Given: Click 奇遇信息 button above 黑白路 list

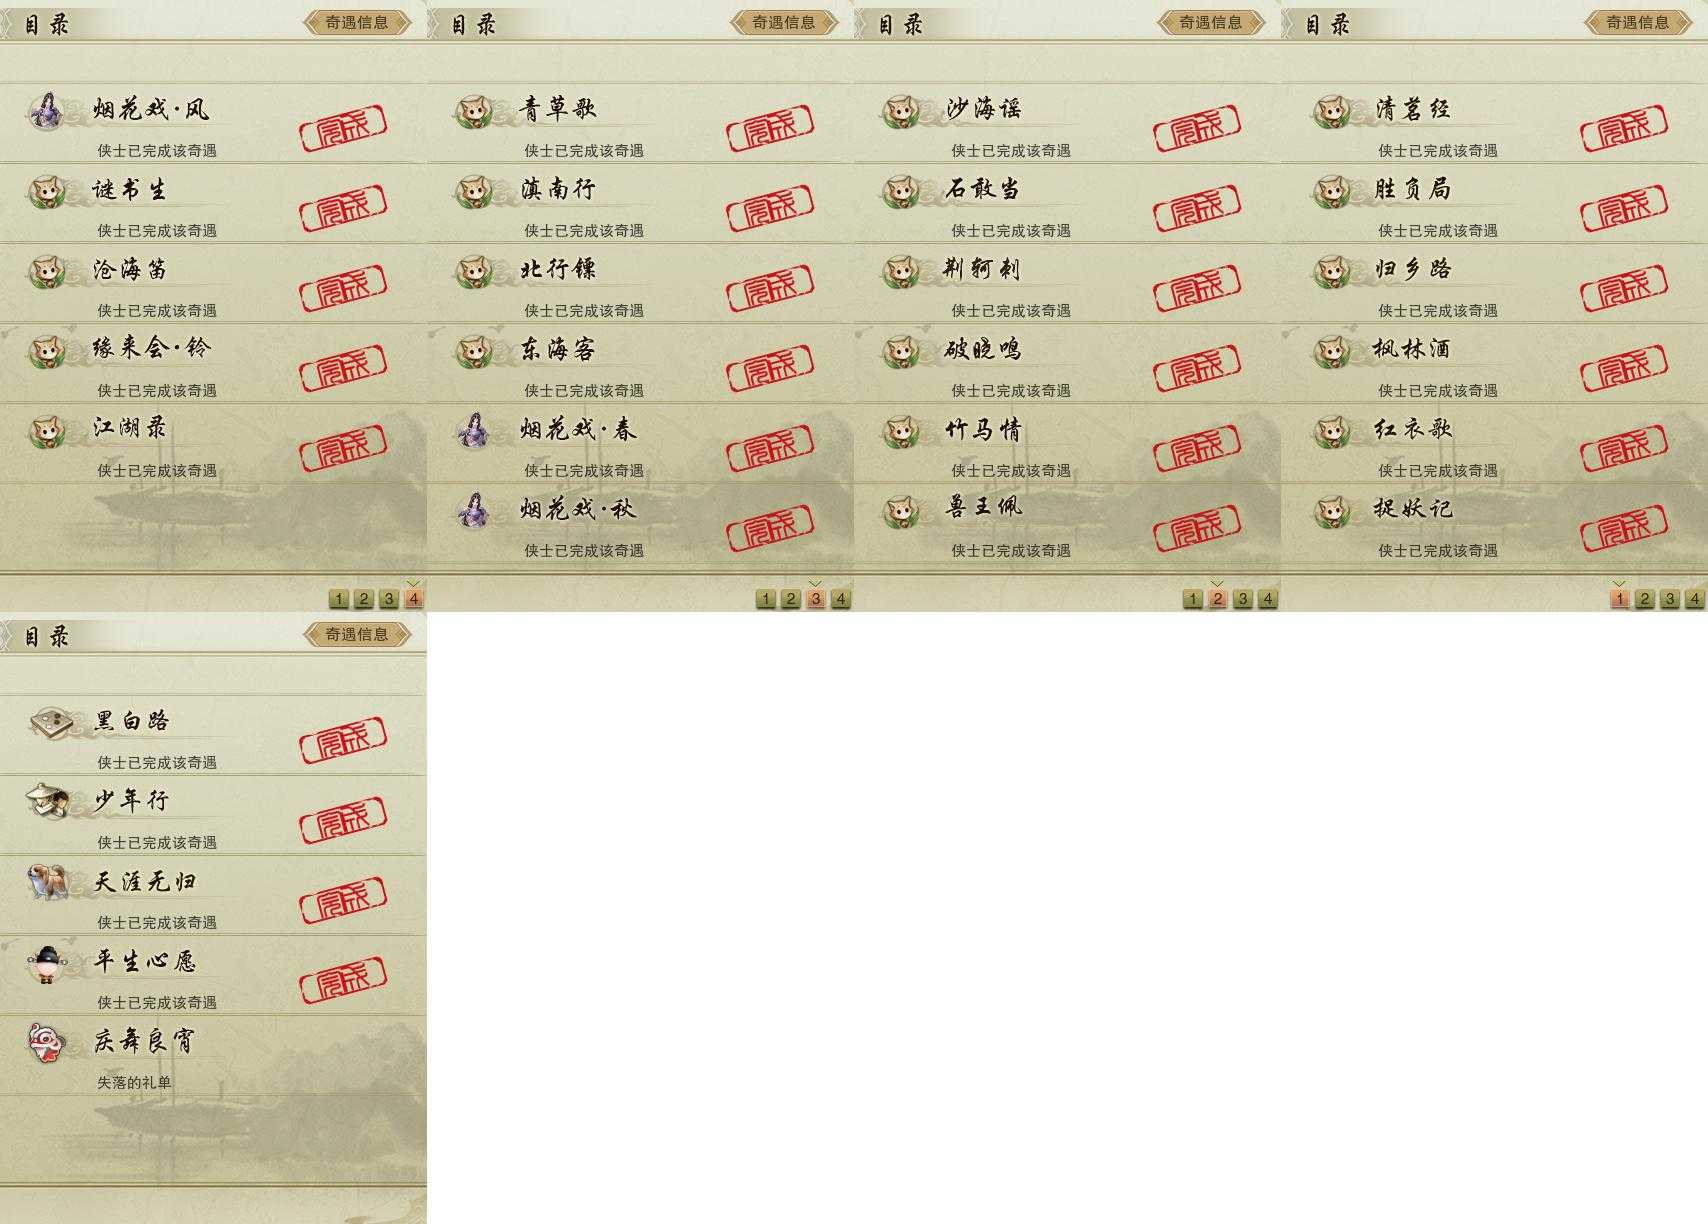Looking at the screenshot, I should point(357,634).
